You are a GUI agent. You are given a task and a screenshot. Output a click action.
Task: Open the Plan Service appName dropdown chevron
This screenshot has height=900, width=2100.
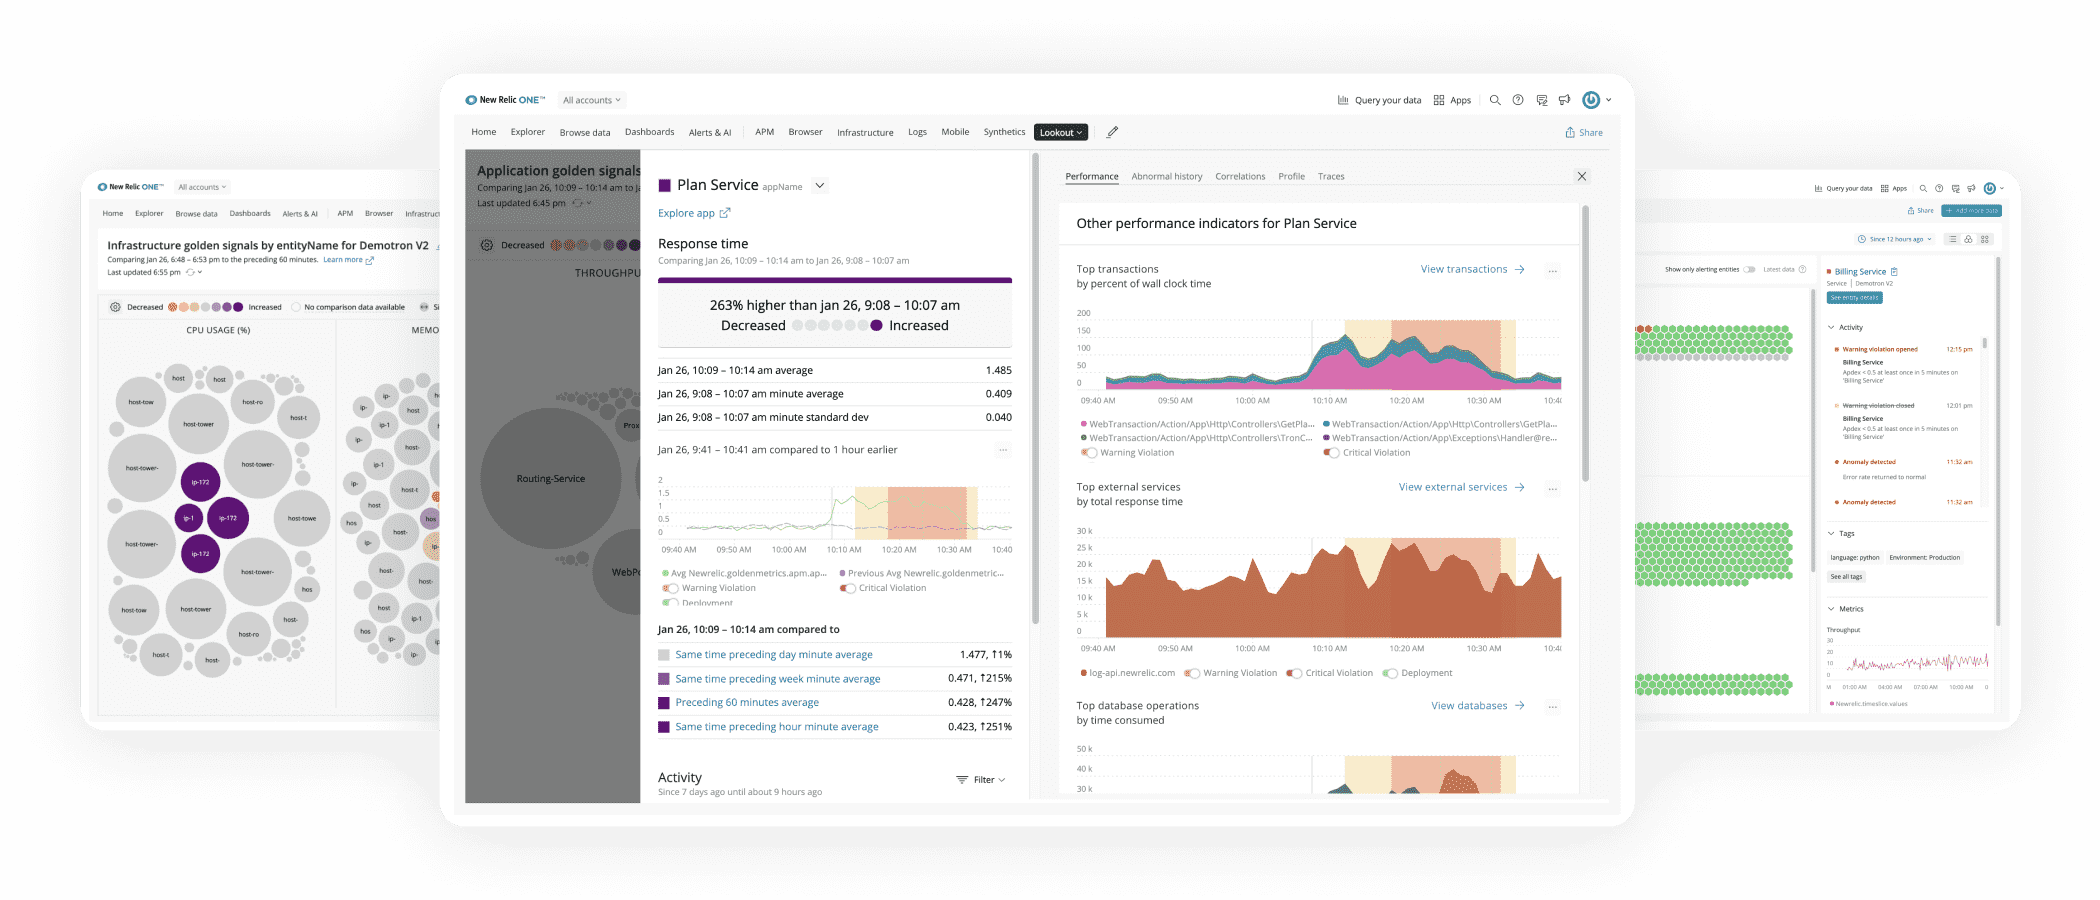tap(820, 185)
